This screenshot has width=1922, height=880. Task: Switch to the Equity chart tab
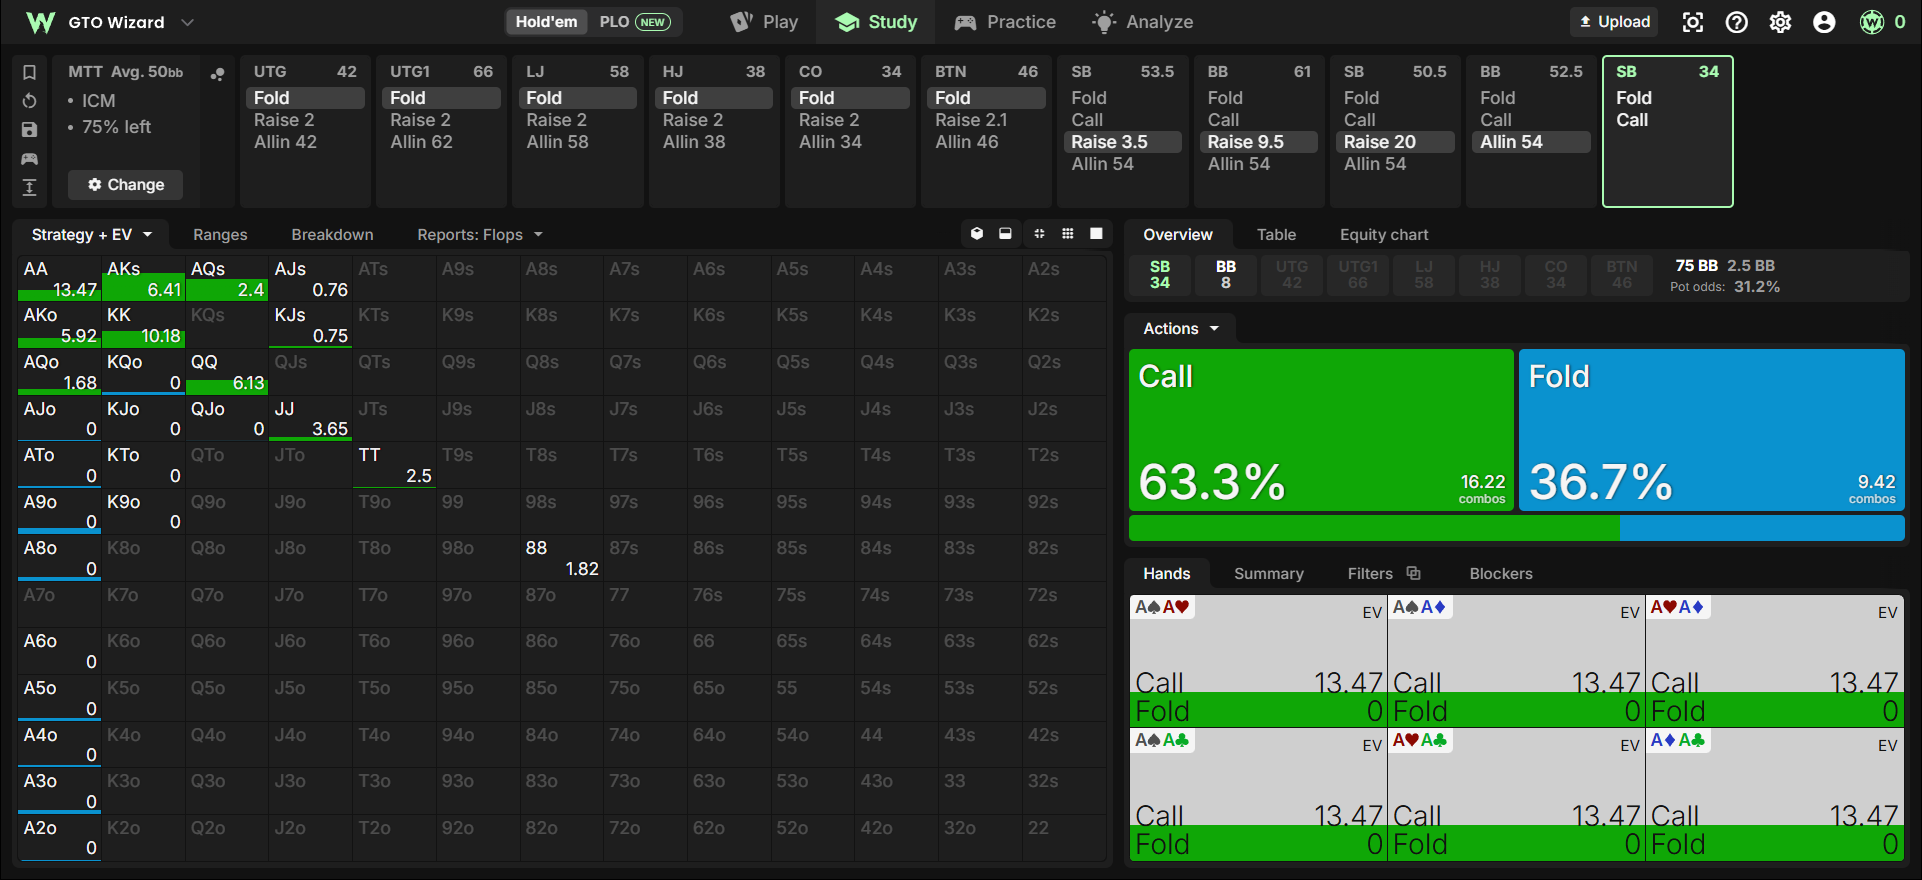pyautogui.click(x=1384, y=234)
